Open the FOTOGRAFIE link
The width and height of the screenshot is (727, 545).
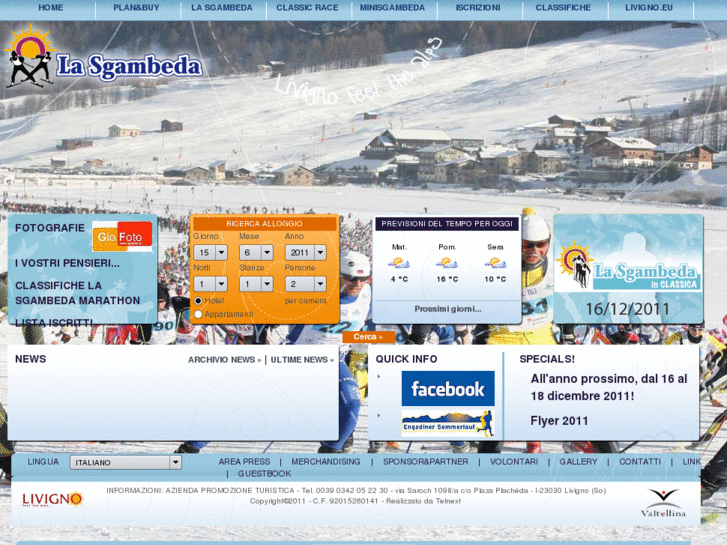pyautogui.click(x=50, y=228)
